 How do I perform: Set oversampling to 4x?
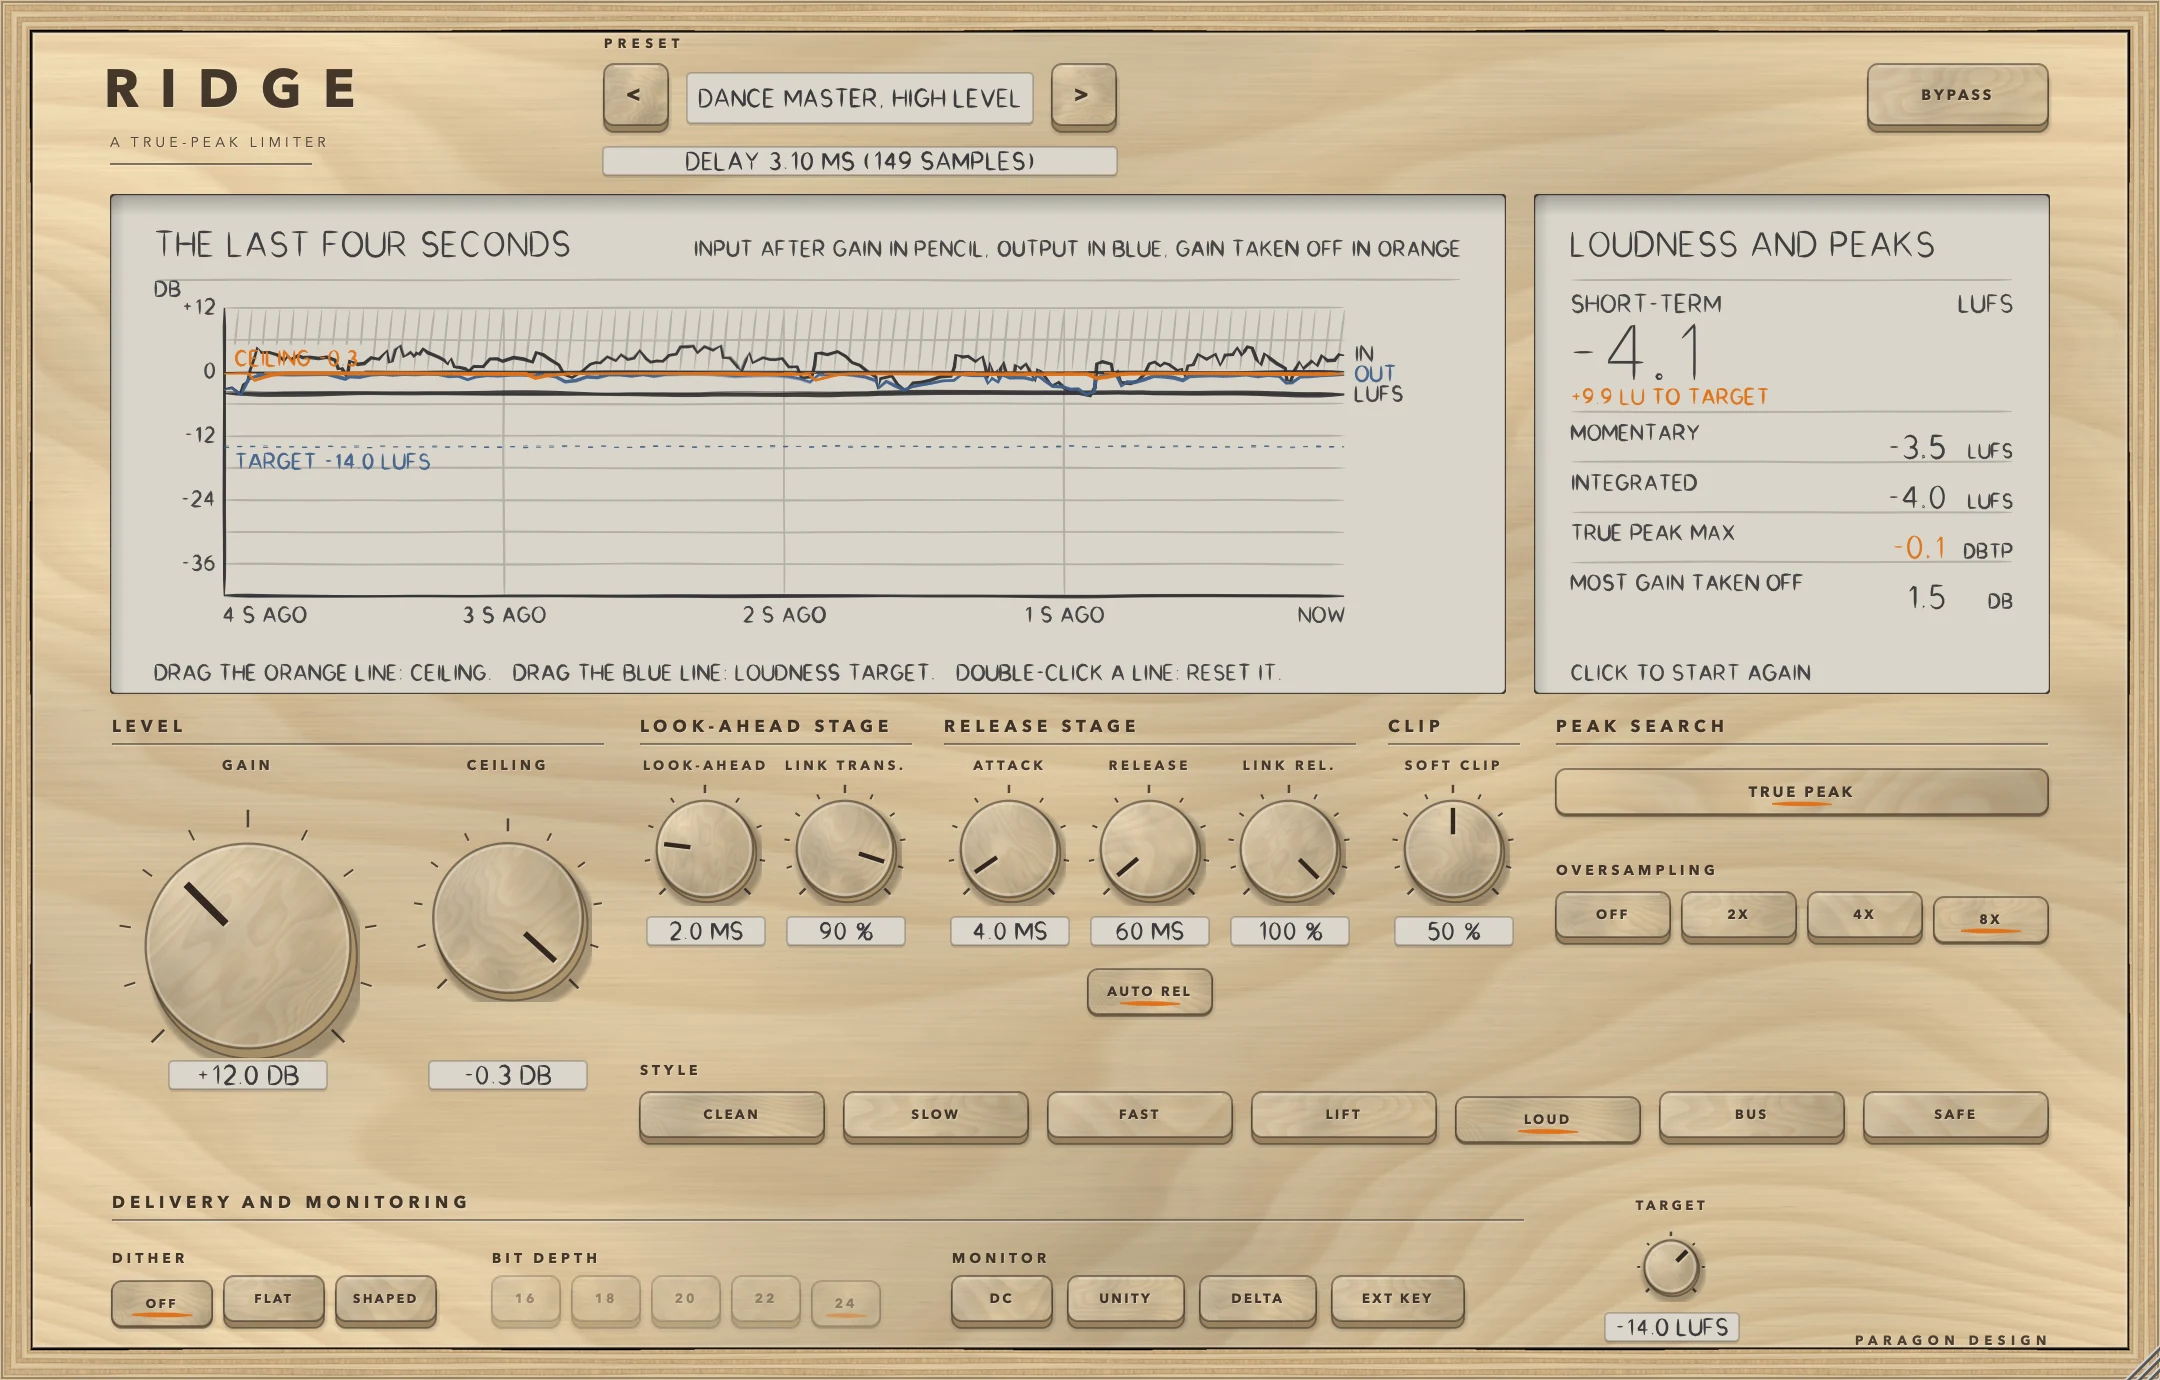click(x=1864, y=915)
